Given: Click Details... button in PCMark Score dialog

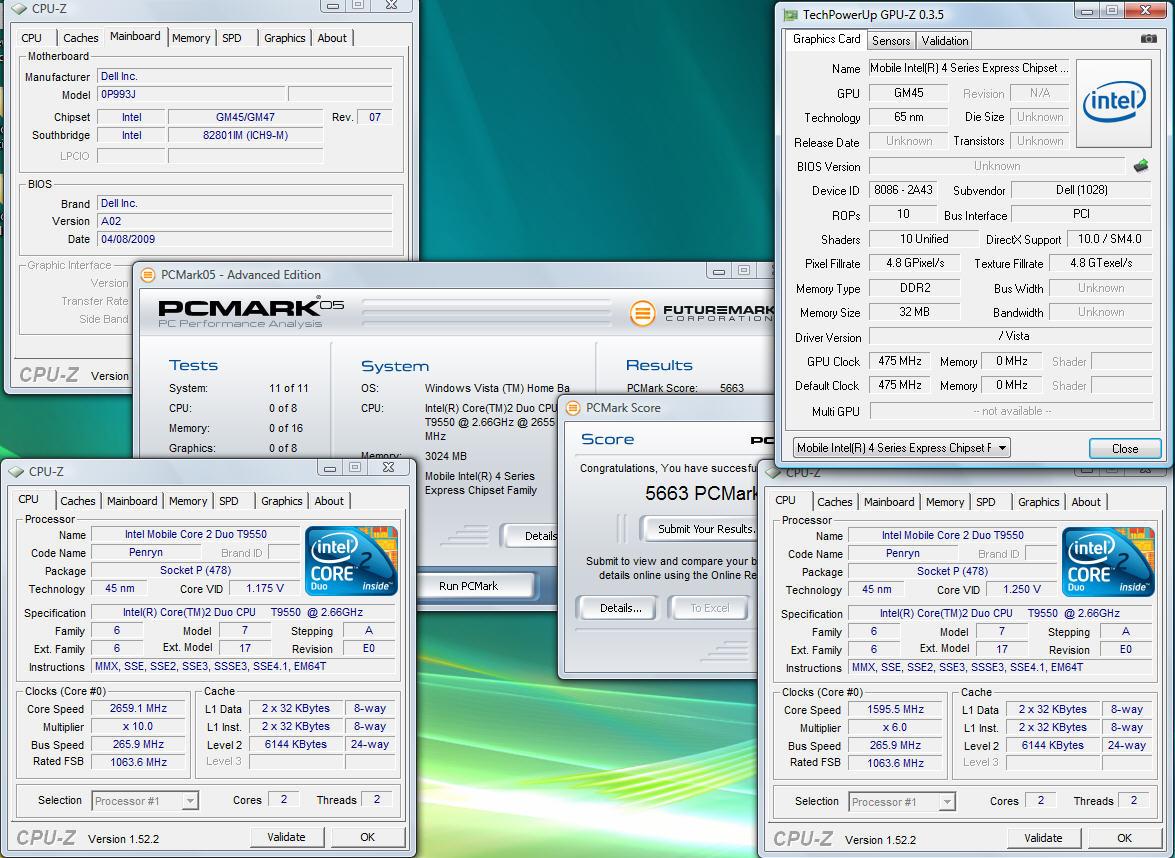Looking at the screenshot, I should pos(620,608).
